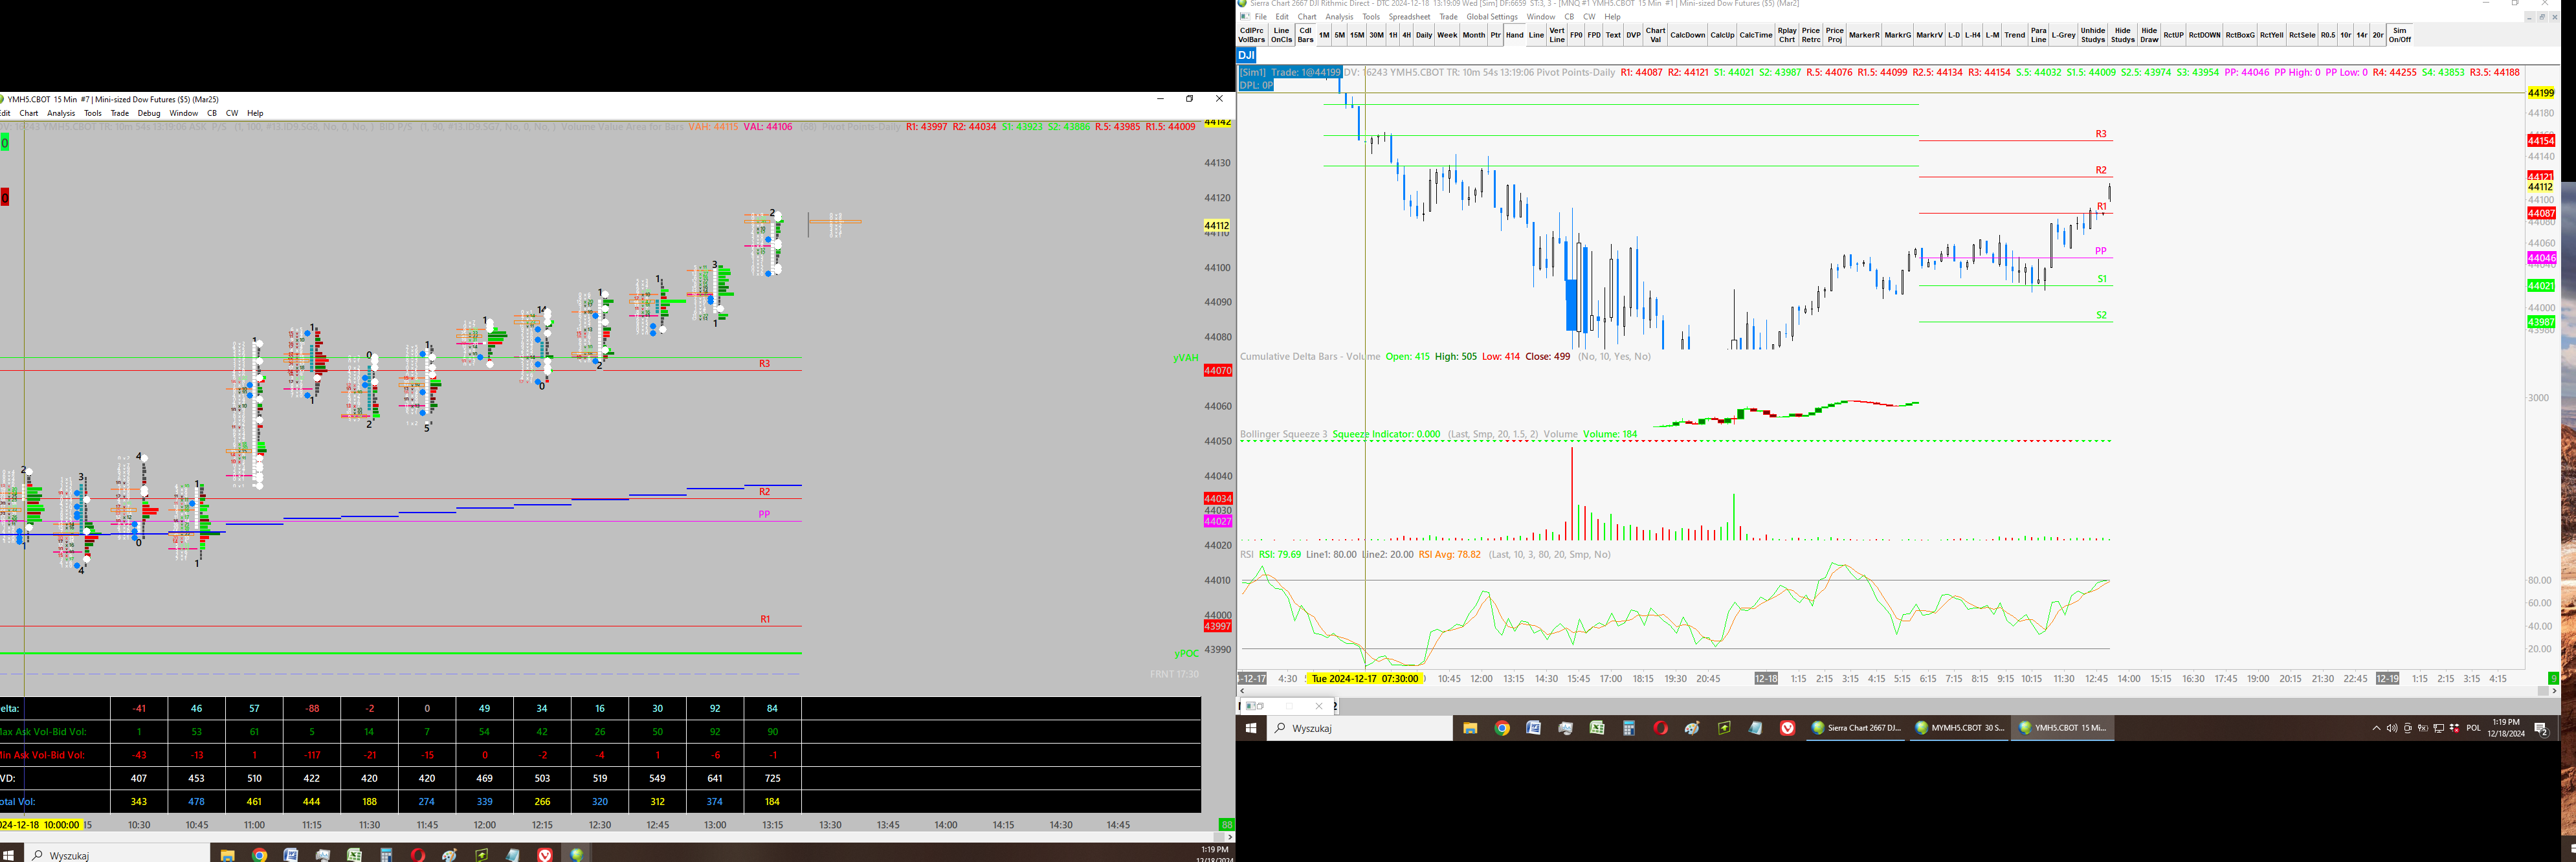
Task: Switch to the DJI chartbook tab
Action: point(1246,56)
